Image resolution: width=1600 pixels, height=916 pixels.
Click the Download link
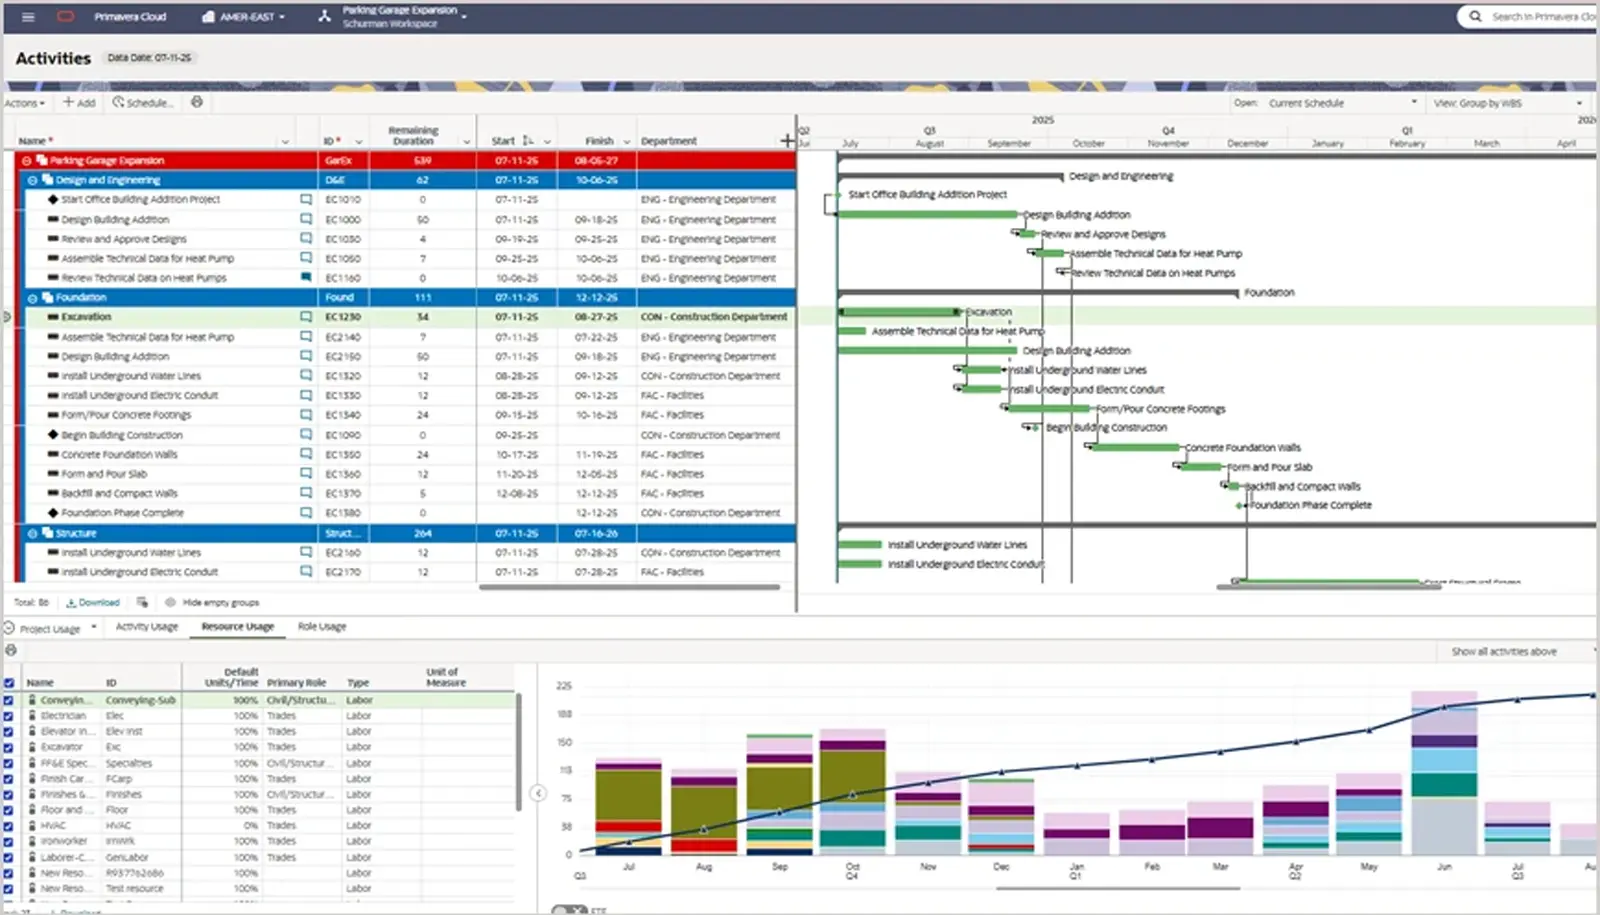pos(97,602)
